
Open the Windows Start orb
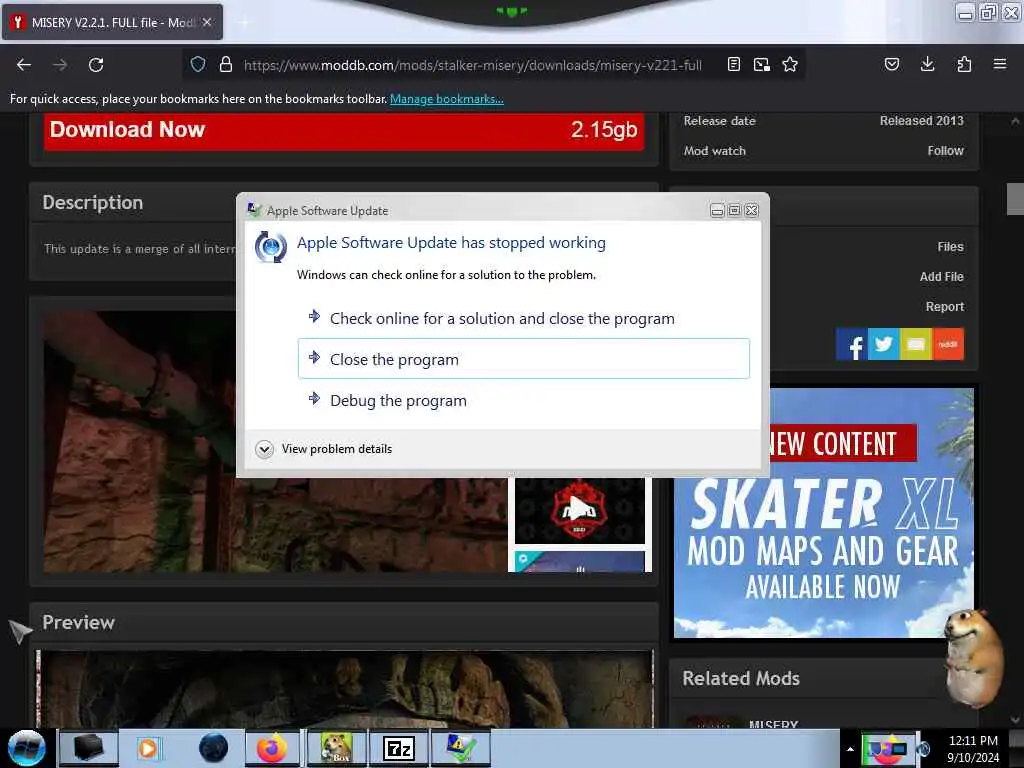26,748
